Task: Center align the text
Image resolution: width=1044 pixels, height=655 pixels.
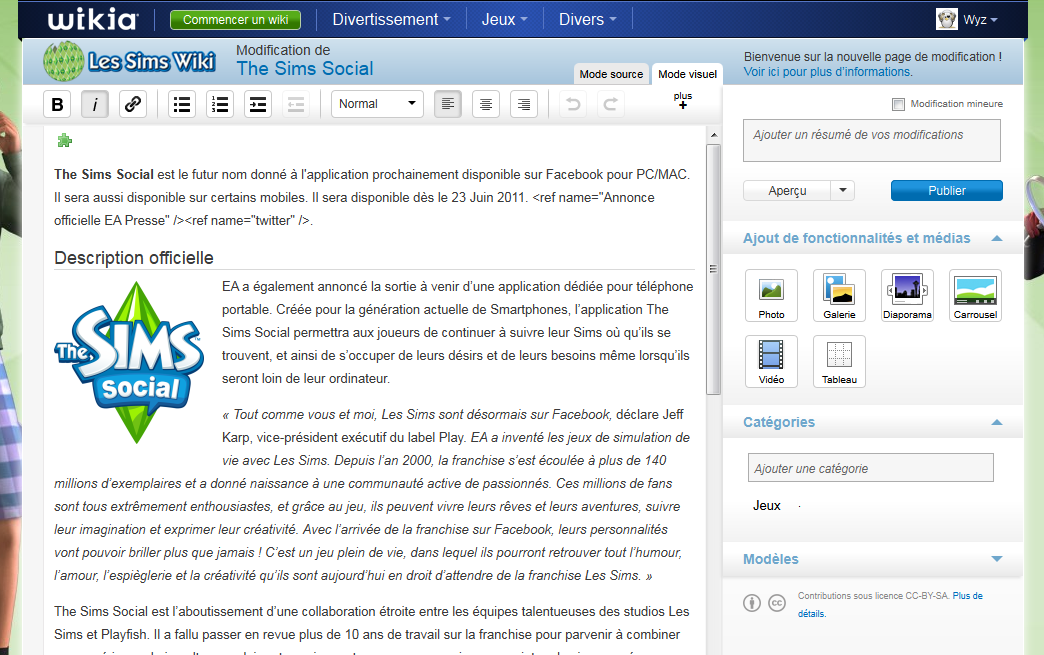Action: coord(486,105)
